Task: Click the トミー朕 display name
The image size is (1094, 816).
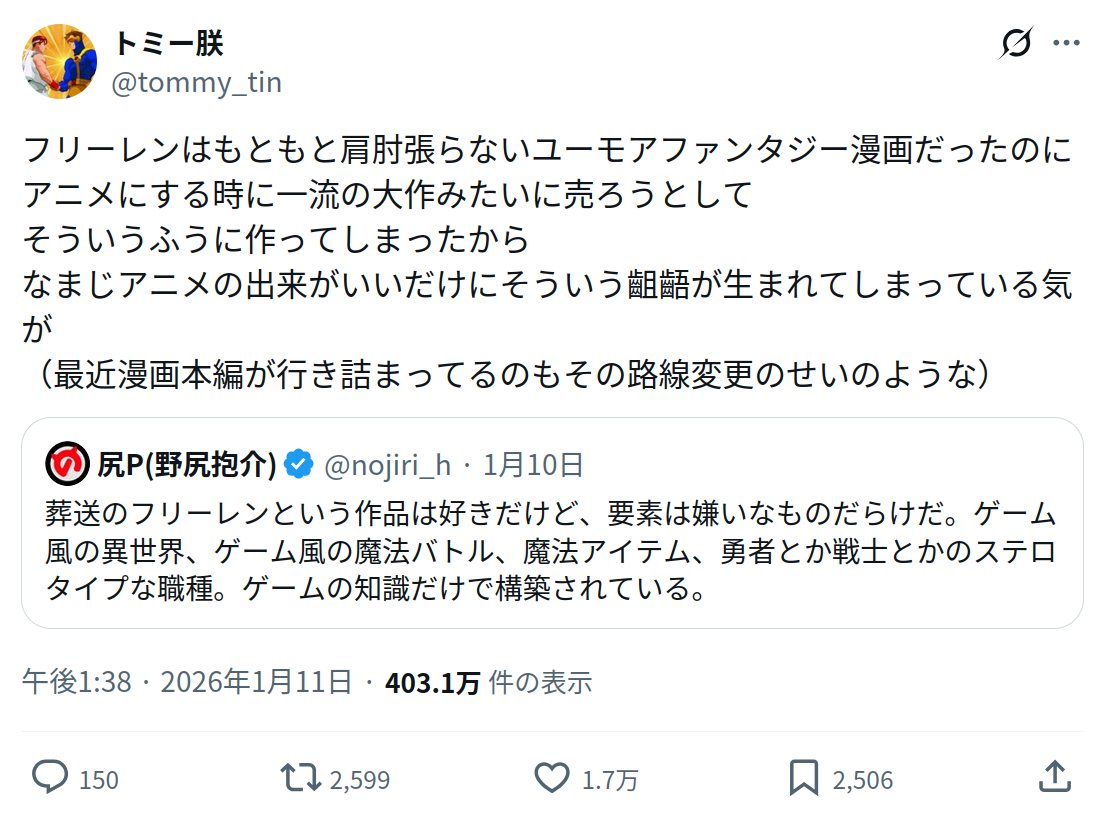Action: point(168,43)
